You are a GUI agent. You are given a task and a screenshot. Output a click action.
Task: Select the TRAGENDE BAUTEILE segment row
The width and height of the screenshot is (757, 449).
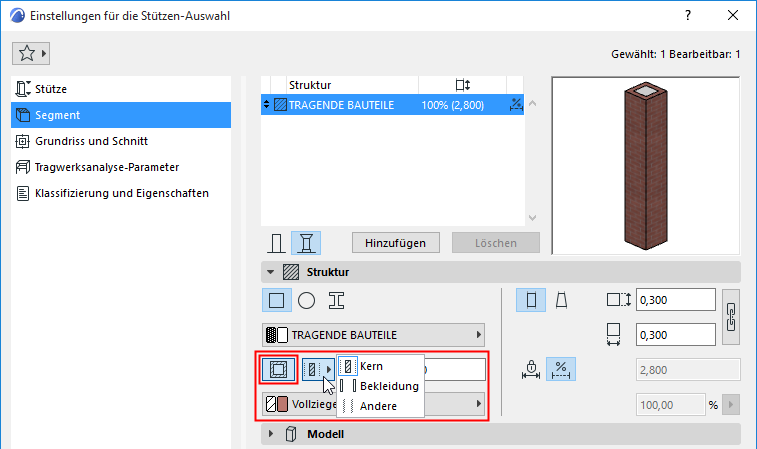pyautogui.click(x=392, y=105)
